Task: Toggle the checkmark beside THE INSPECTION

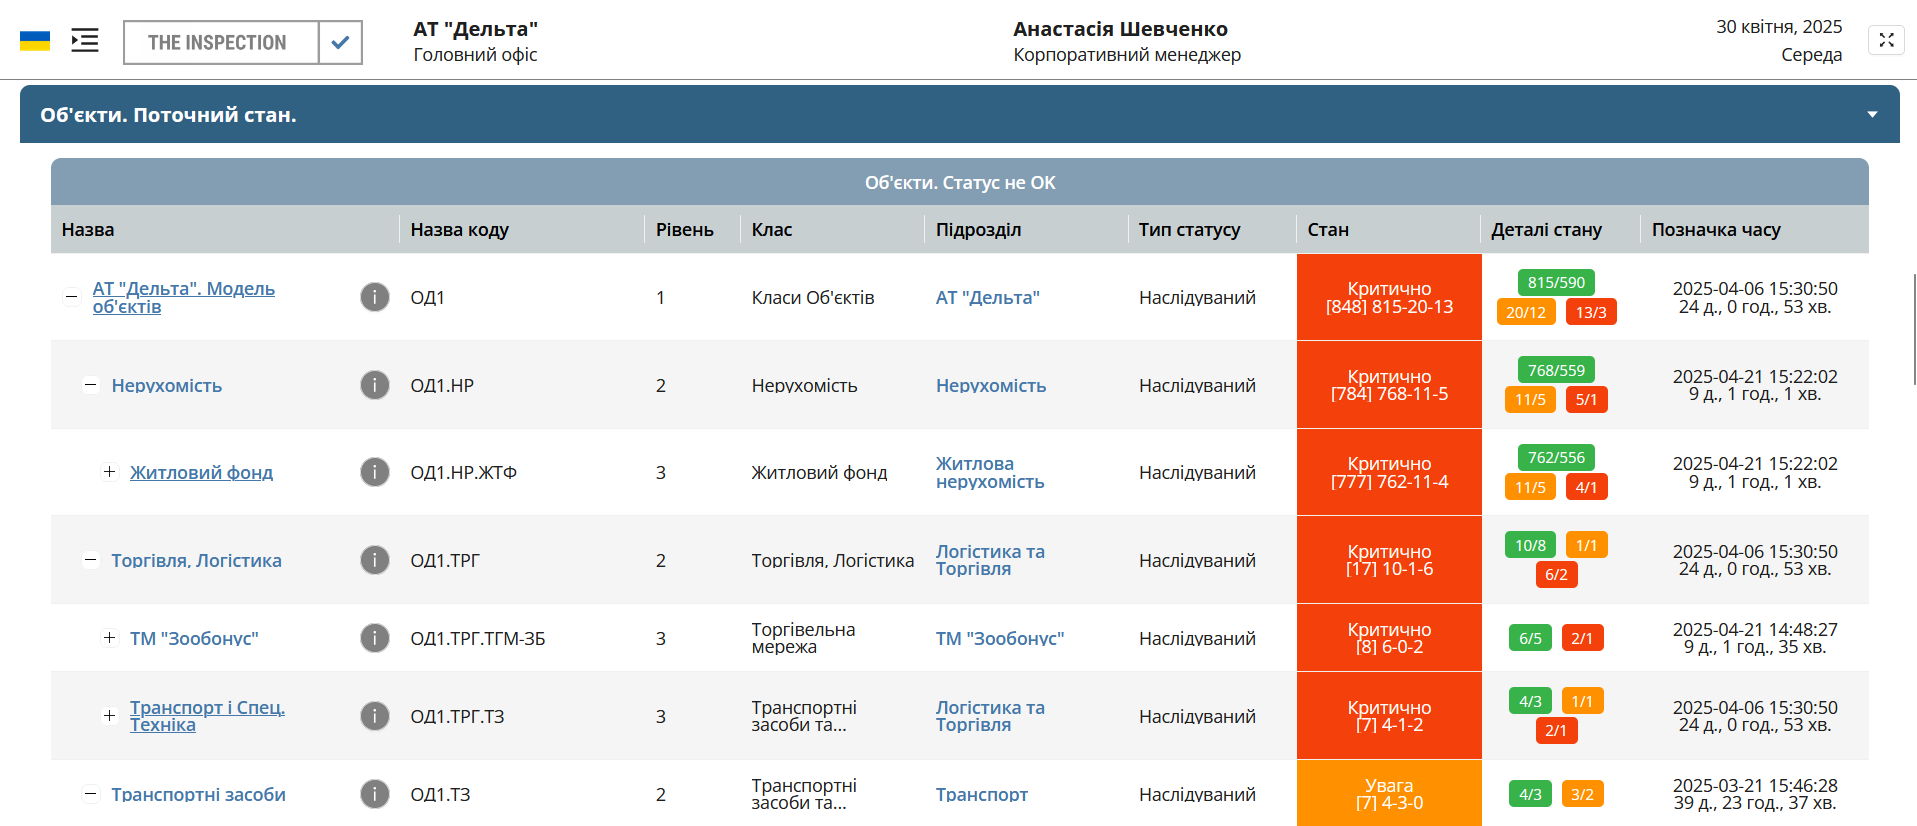Action: (x=340, y=42)
